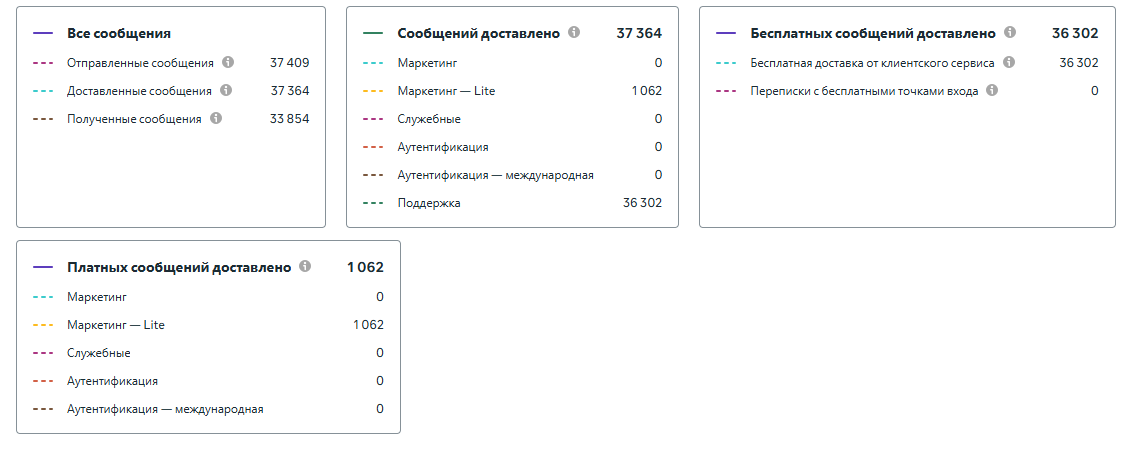1130x451 pixels.
Task: Click info icon next to Отправленные сообщения
Action: click(x=228, y=62)
